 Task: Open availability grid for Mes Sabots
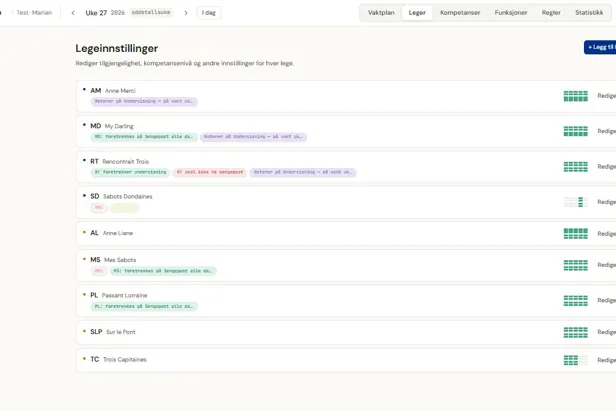click(576, 265)
